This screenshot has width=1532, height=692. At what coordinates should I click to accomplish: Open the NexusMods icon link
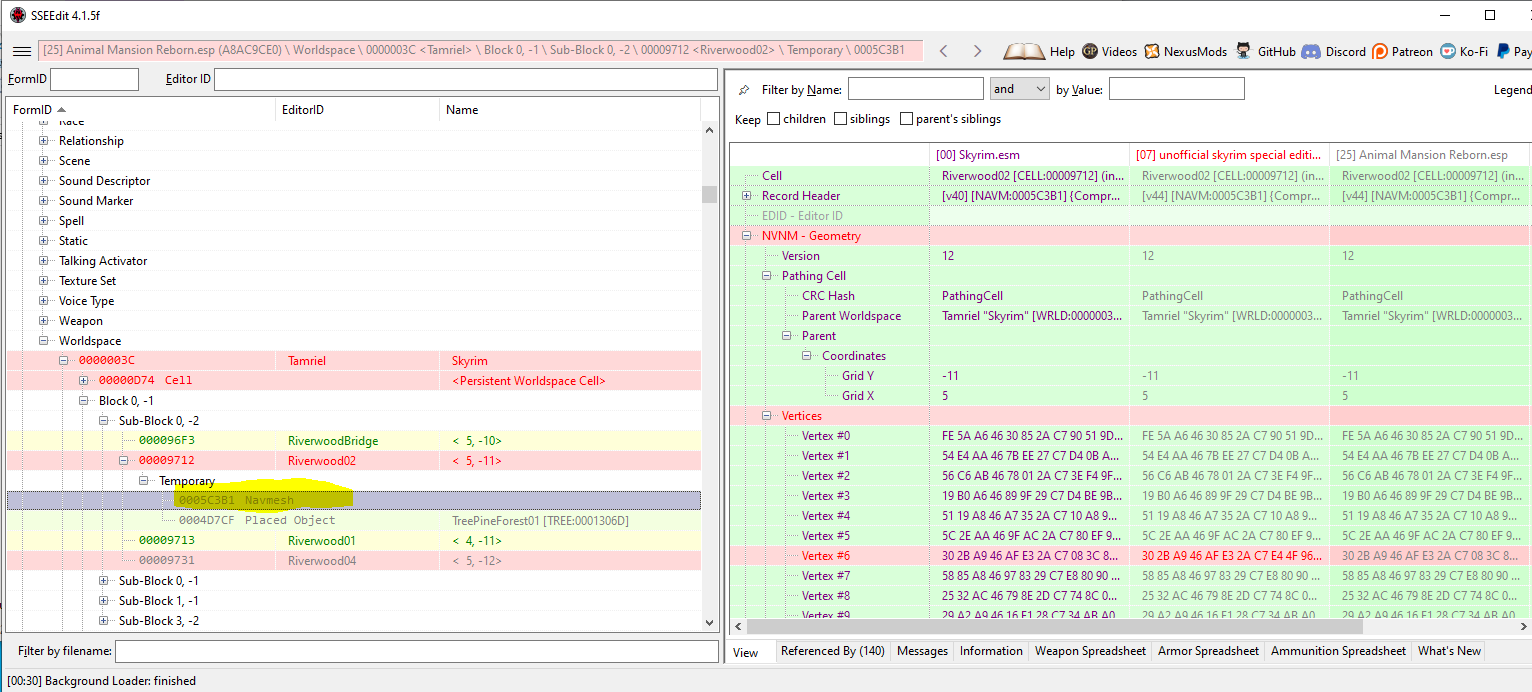(x=1152, y=51)
